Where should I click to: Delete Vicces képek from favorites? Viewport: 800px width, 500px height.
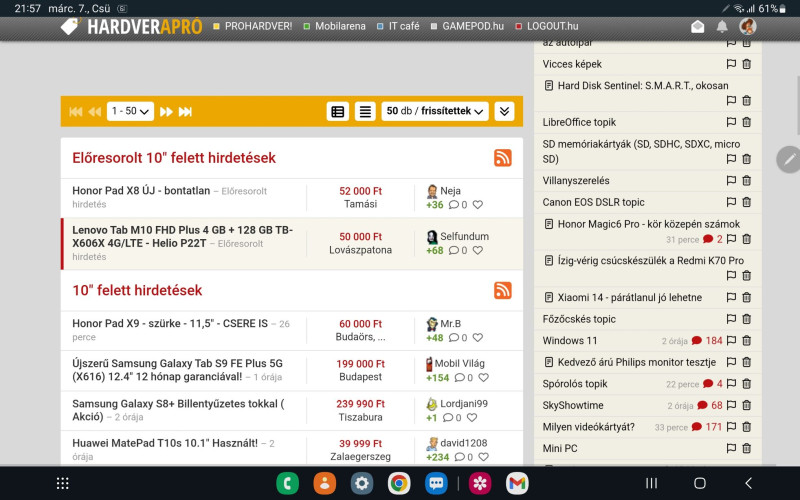point(746,64)
